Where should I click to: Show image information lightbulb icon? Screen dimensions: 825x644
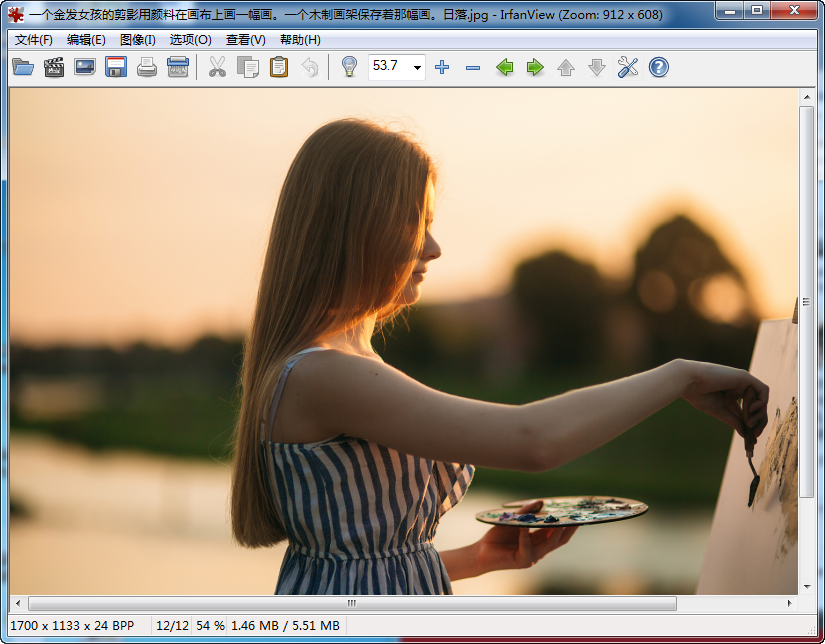[349, 67]
